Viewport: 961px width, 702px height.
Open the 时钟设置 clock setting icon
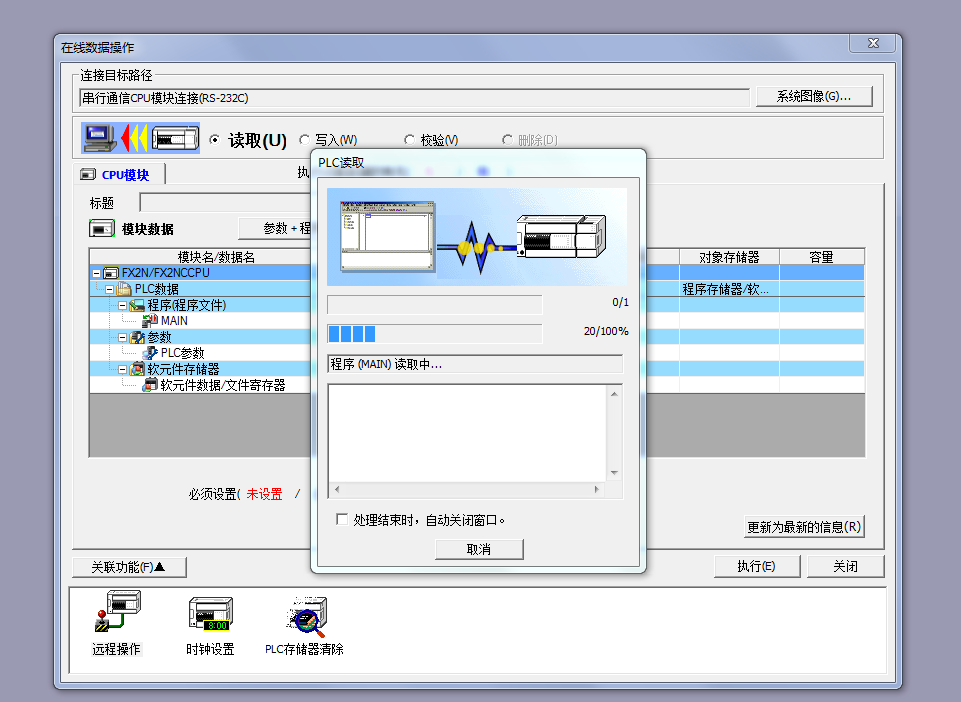pyautogui.click(x=210, y=614)
